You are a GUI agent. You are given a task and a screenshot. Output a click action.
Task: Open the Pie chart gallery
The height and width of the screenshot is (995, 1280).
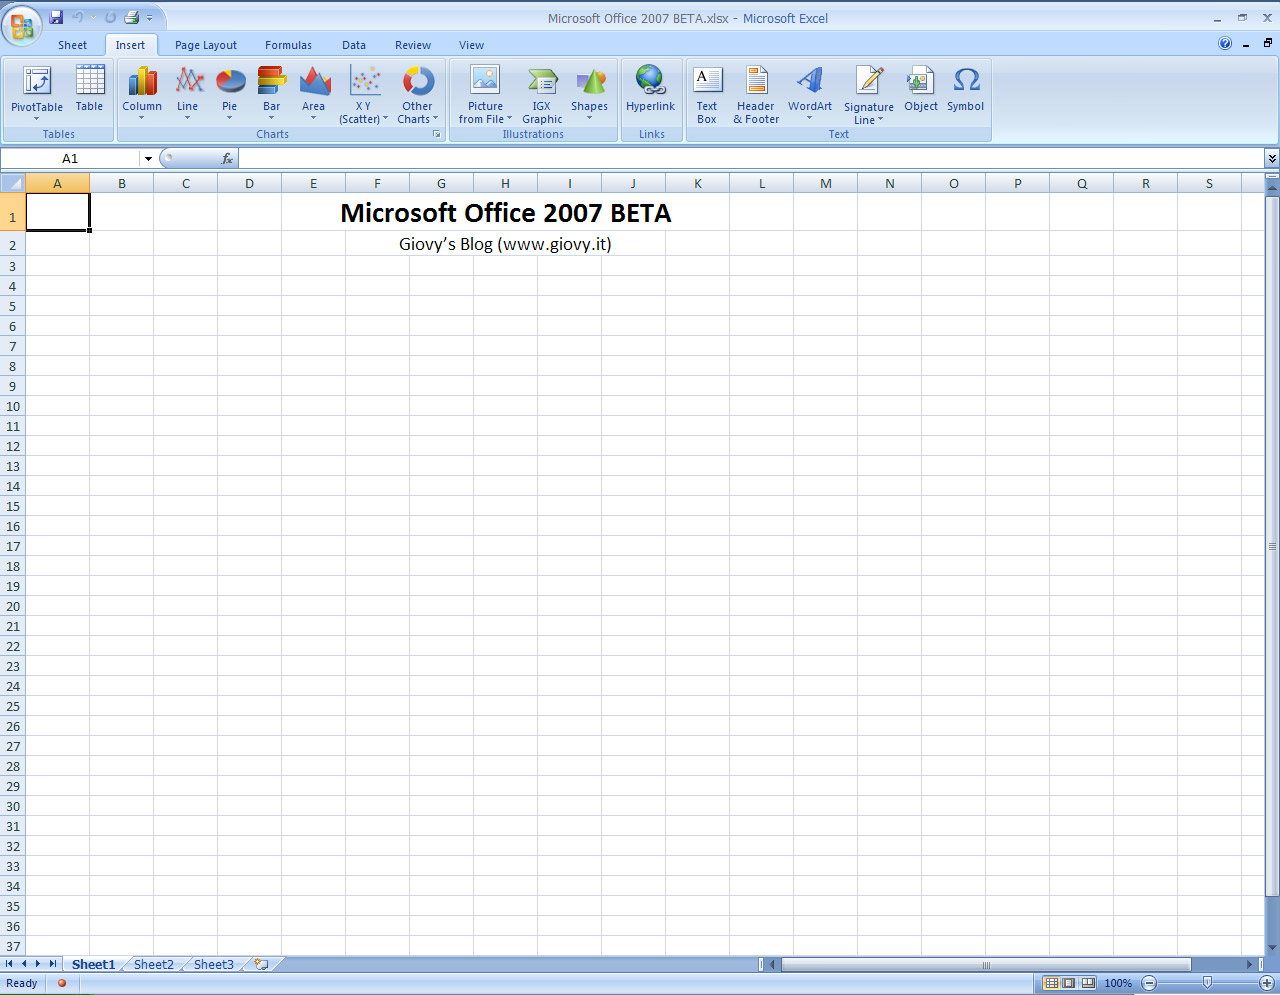230,93
